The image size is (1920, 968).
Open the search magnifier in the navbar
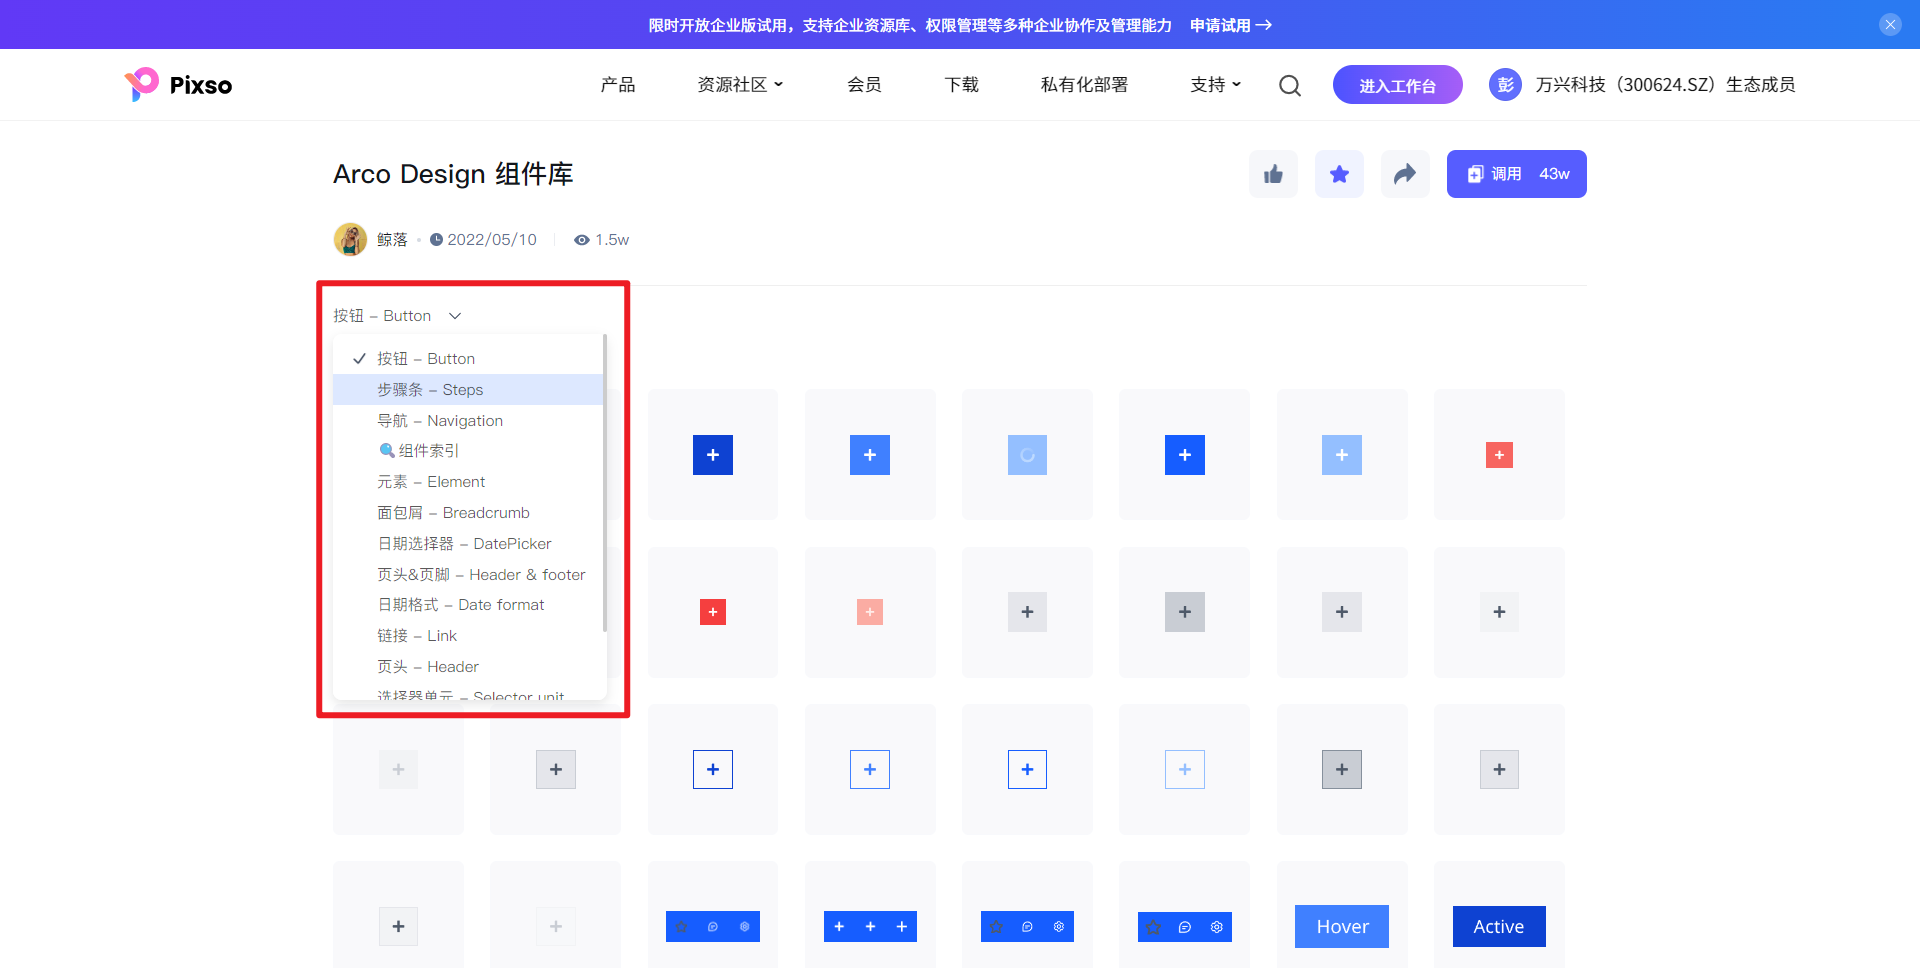click(x=1290, y=85)
